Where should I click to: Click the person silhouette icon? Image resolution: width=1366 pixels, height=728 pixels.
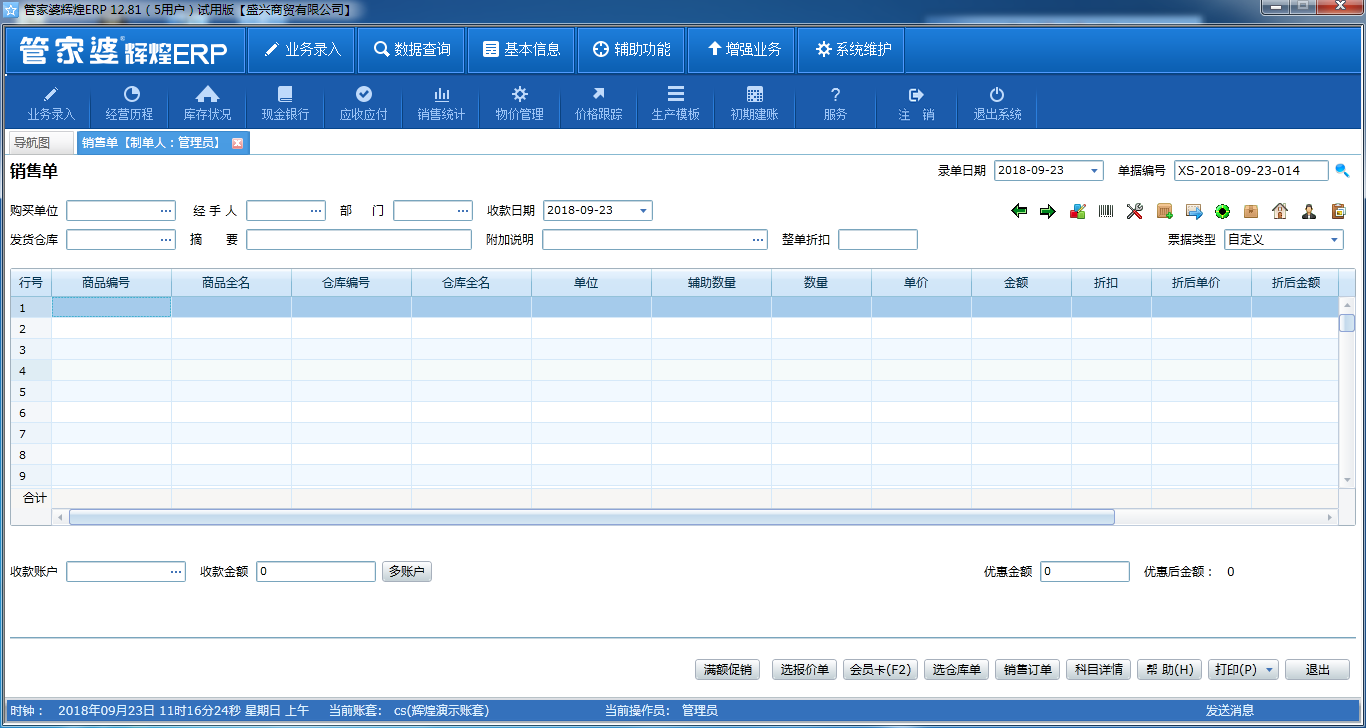click(1309, 211)
